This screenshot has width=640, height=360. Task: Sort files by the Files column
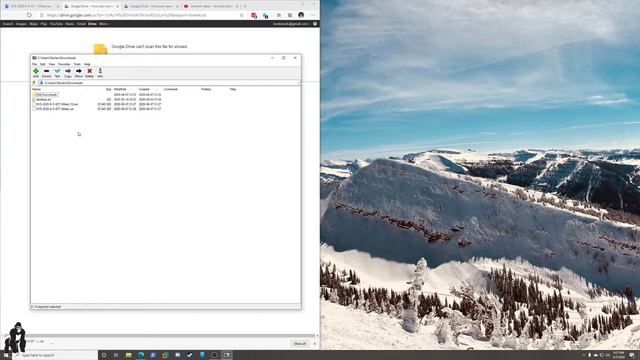(x=233, y=89)
